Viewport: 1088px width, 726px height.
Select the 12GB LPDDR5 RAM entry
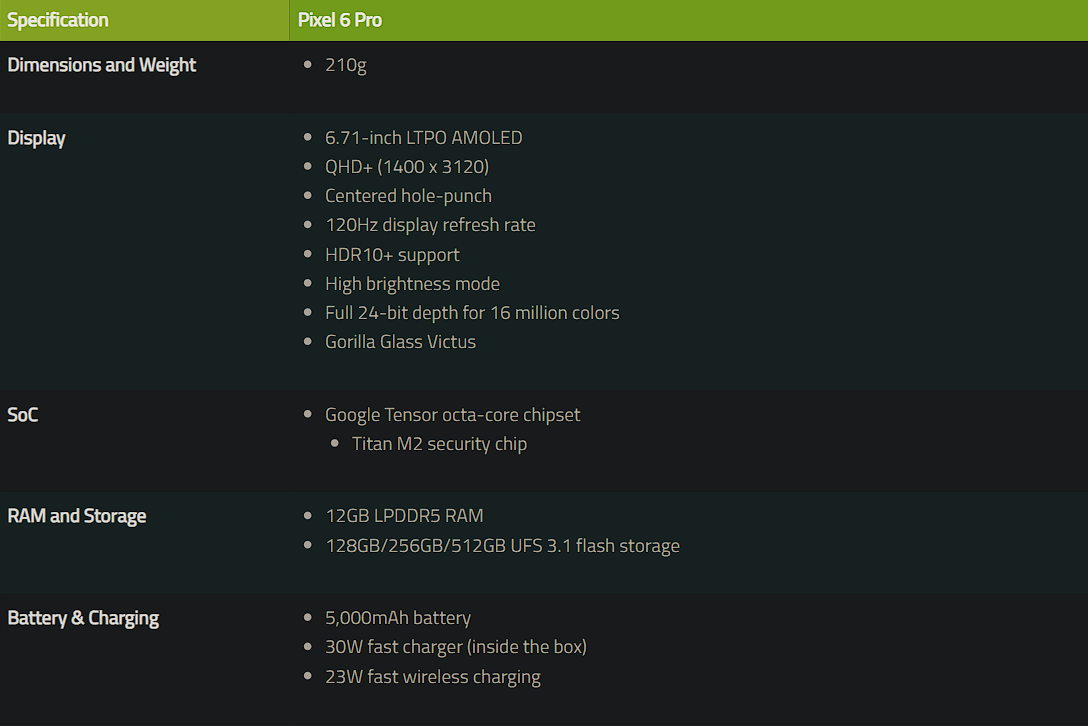click(404, 516)
